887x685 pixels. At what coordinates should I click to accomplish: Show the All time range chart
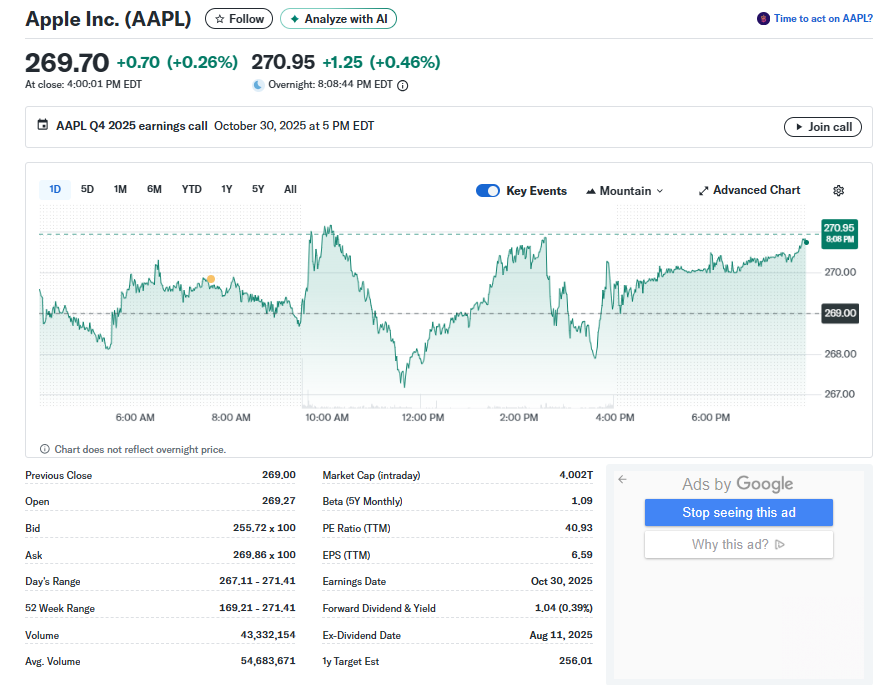click(x=290, y=189)
